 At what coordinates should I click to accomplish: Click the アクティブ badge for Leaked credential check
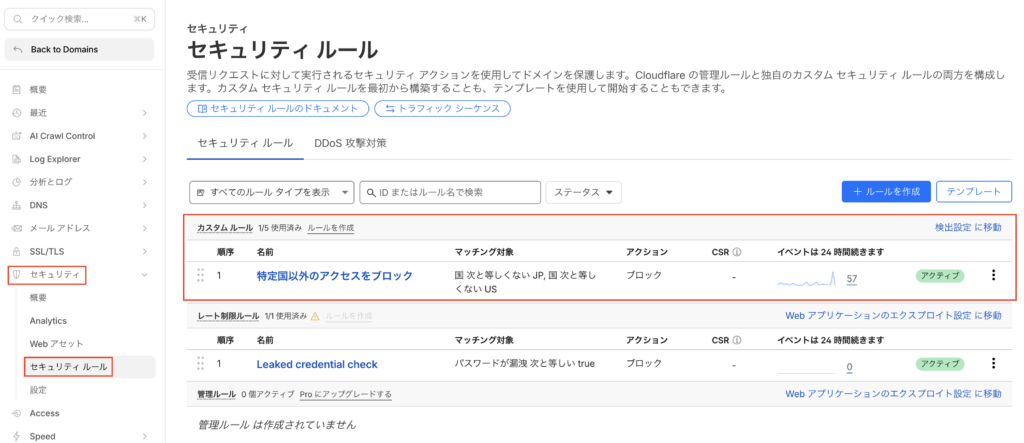coord(940,364)
